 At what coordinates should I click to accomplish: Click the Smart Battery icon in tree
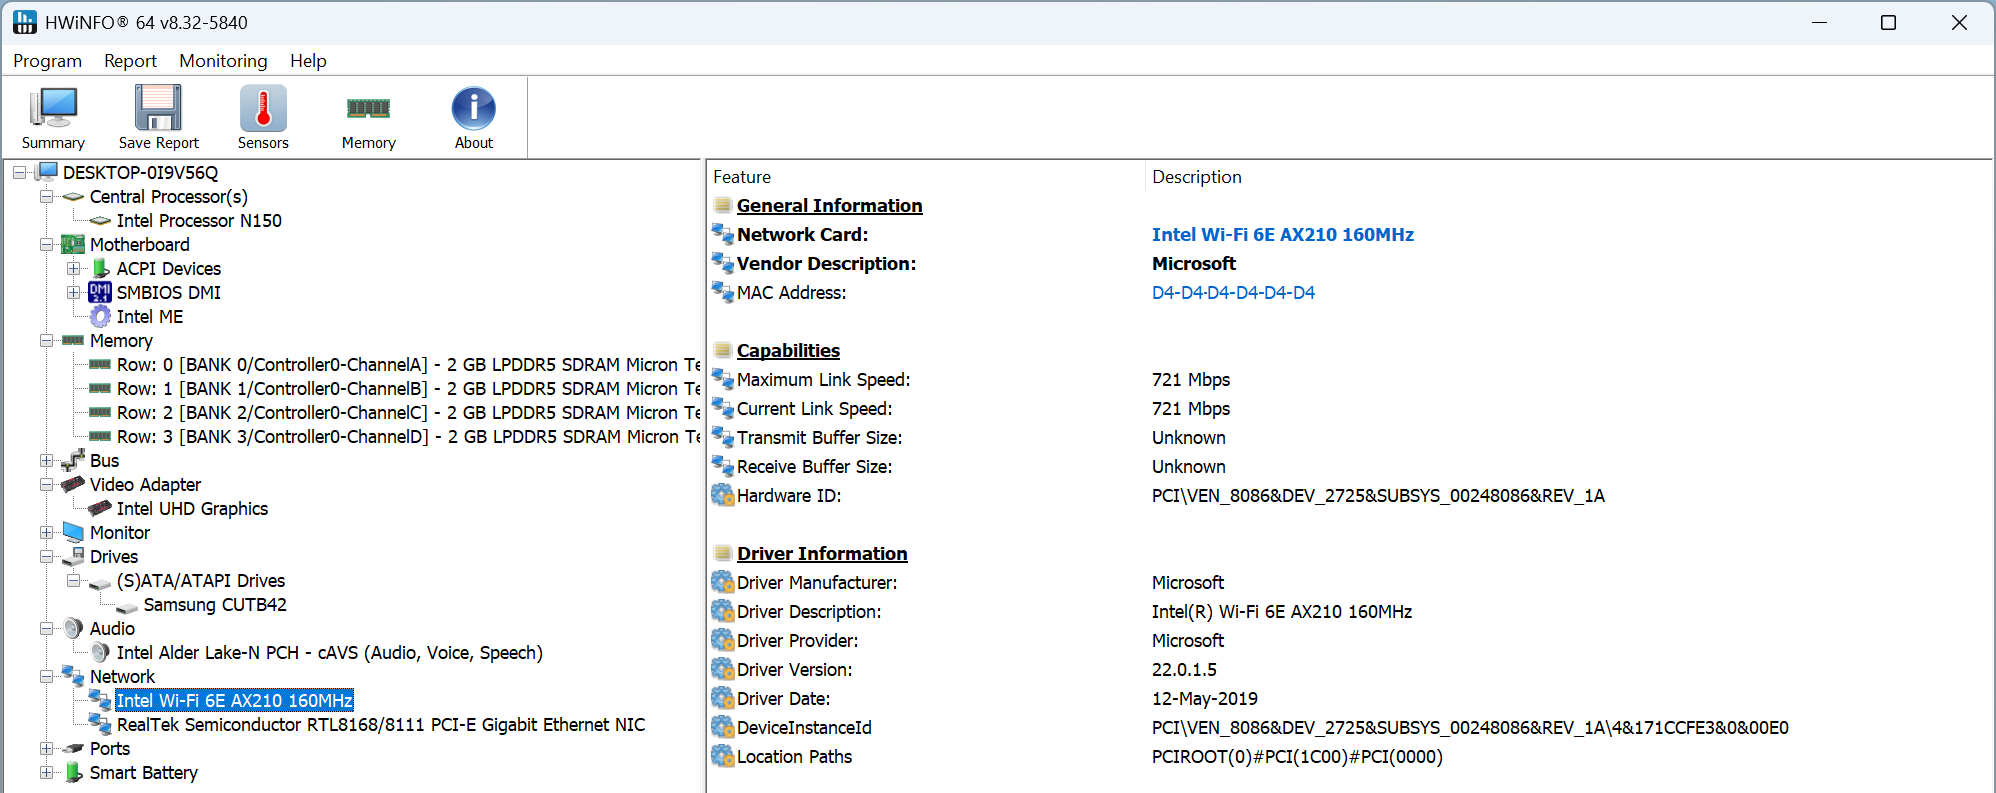[73, 772]
